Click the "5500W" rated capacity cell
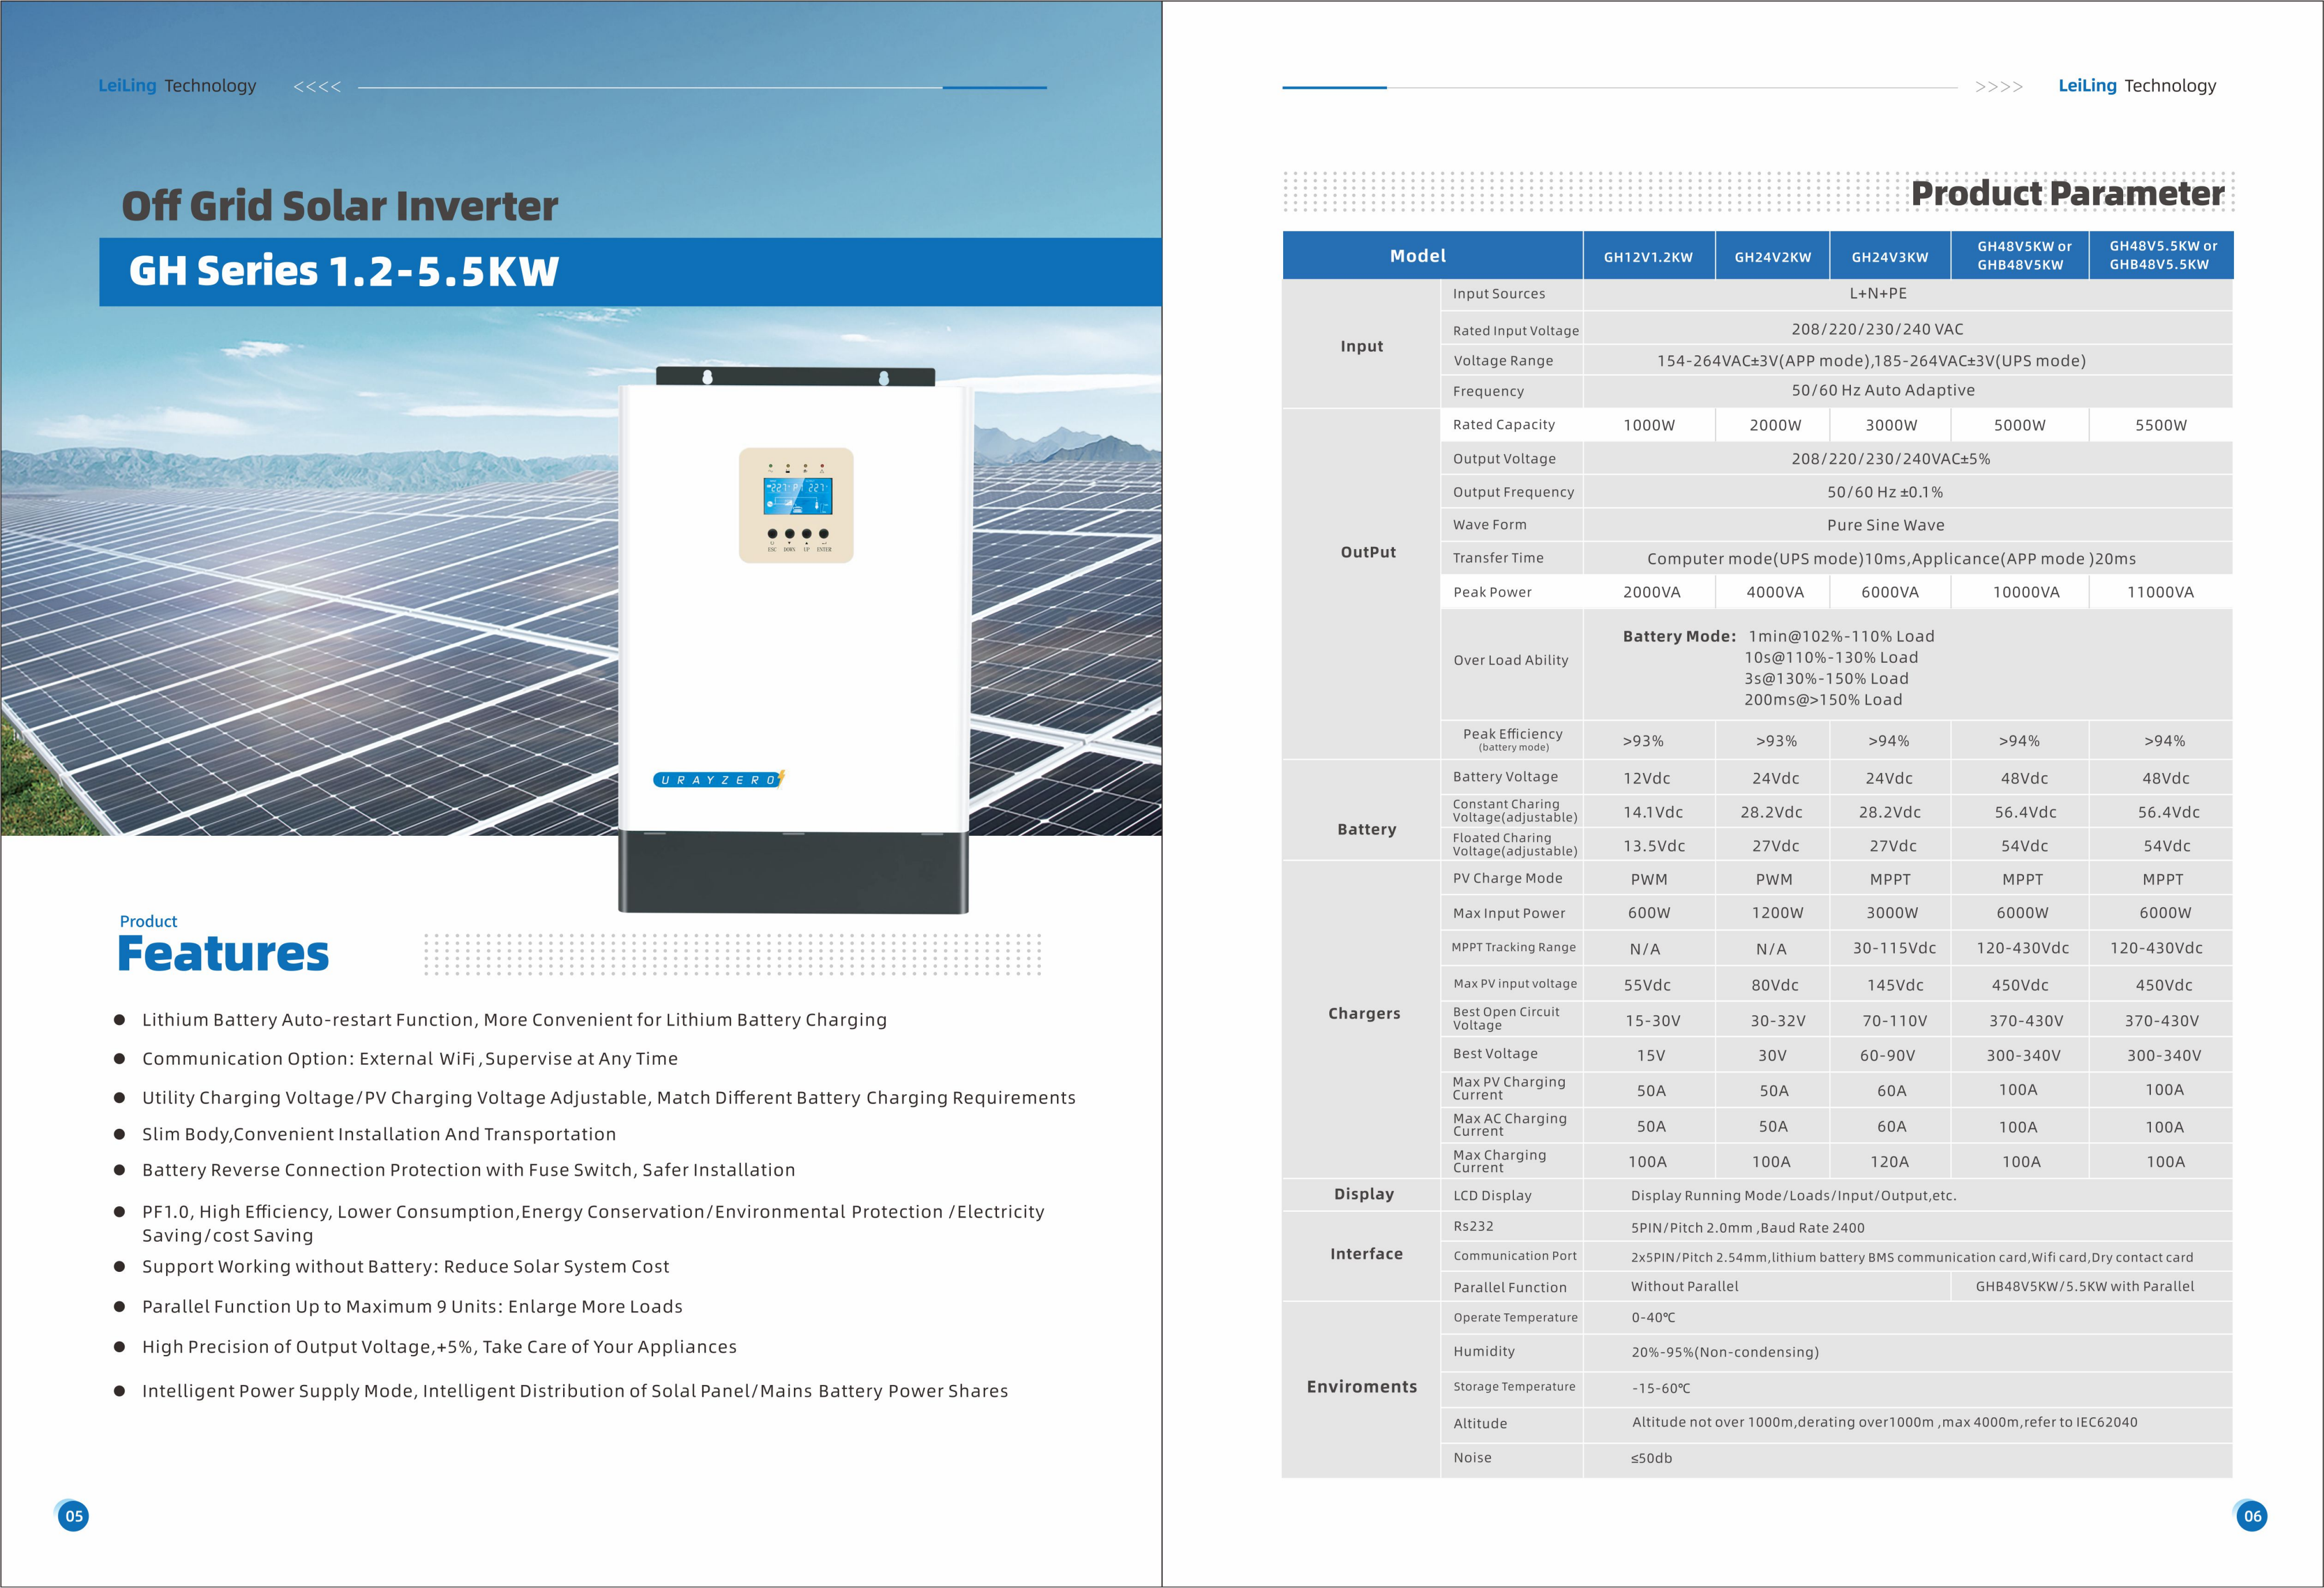The image size is (2324, 1588). tap(2161, 425)
